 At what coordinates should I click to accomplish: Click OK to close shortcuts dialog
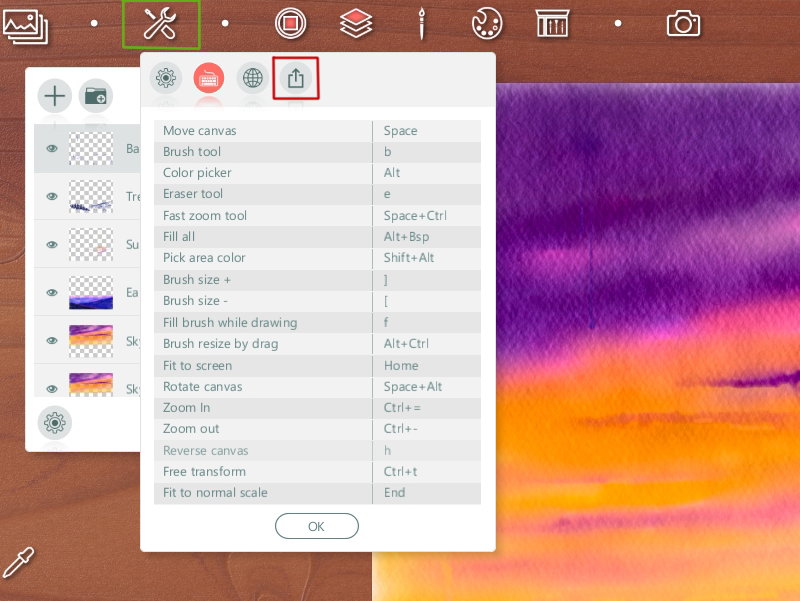pyautogui.click(x=316, y=526)
